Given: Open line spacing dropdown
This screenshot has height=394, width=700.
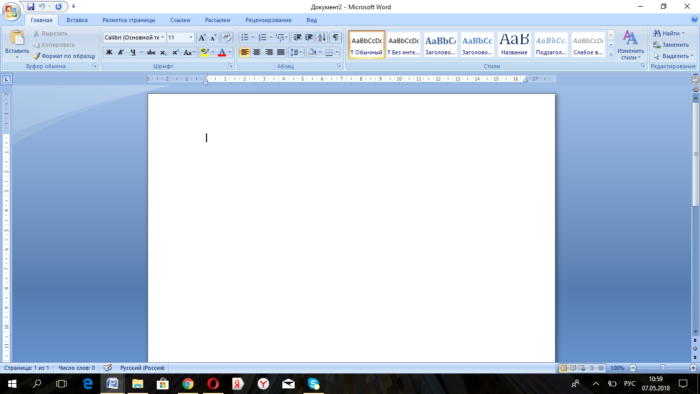Looking at the screenshot, I should tap(296, 52).
